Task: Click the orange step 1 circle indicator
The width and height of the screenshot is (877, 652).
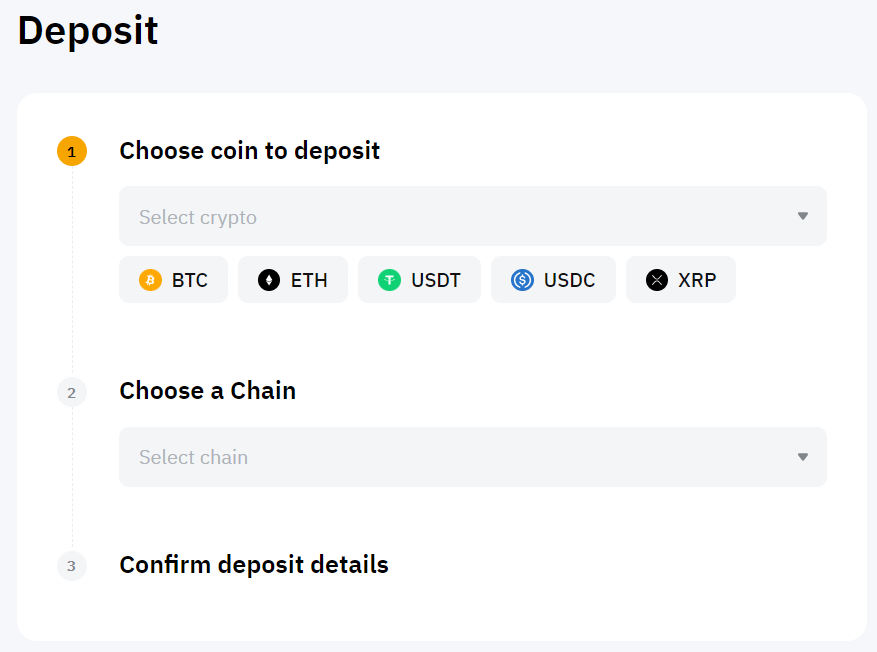Action: [72, 152]
